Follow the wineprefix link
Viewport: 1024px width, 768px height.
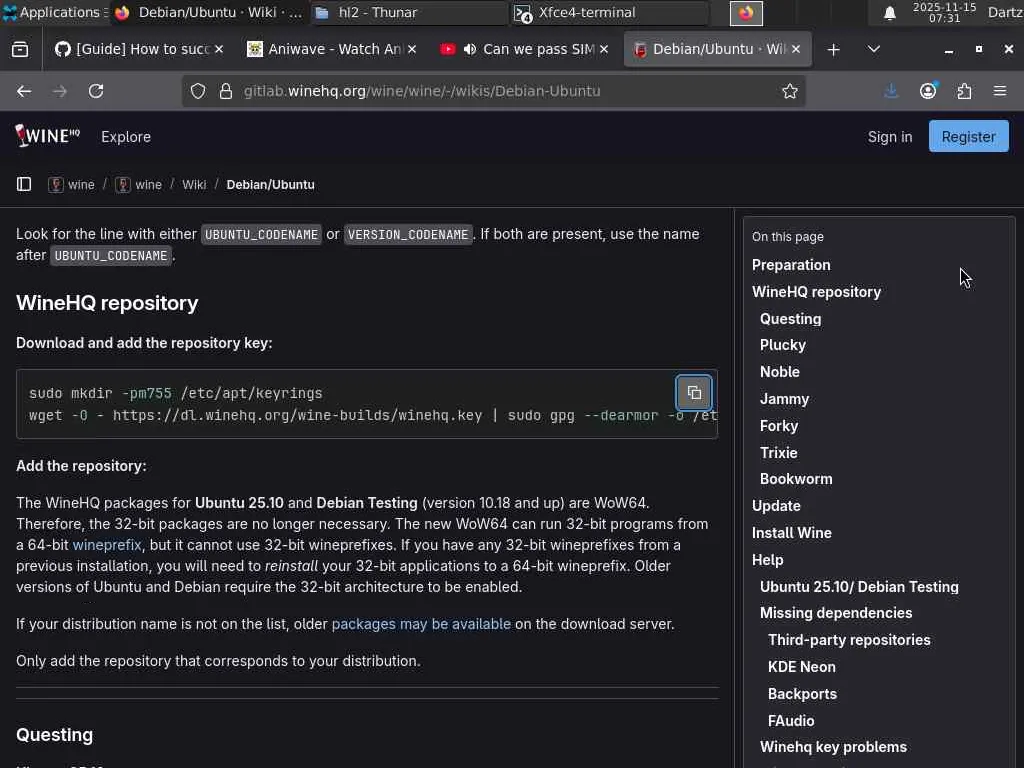click(x=107, y=545)
